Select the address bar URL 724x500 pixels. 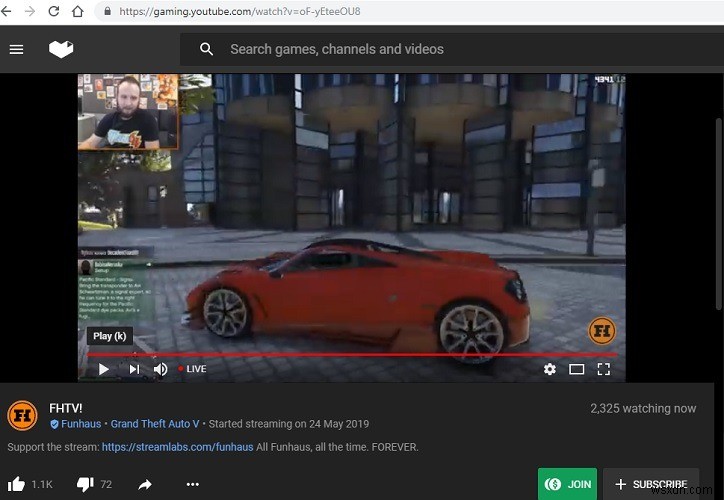click(x=240, y=11)
